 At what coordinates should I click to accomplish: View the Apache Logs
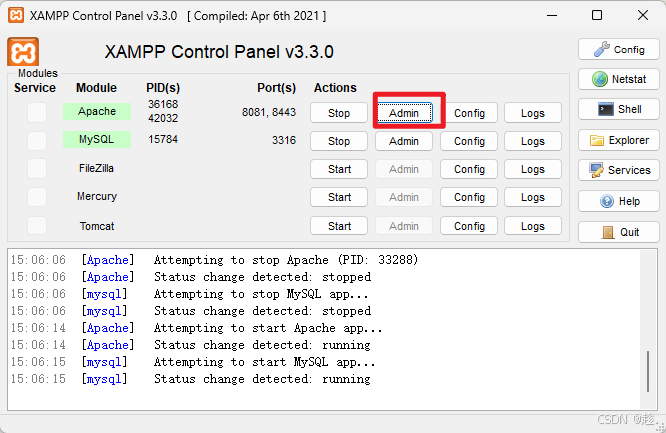pyautogui.click(x=533, y=113)
